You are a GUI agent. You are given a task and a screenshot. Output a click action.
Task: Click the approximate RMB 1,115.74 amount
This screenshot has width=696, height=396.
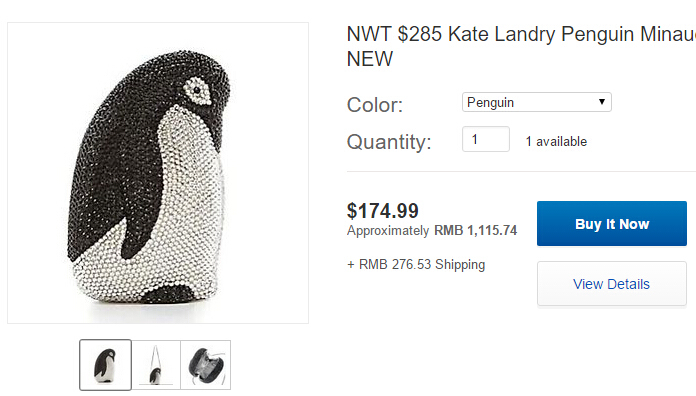coord(475,230)
